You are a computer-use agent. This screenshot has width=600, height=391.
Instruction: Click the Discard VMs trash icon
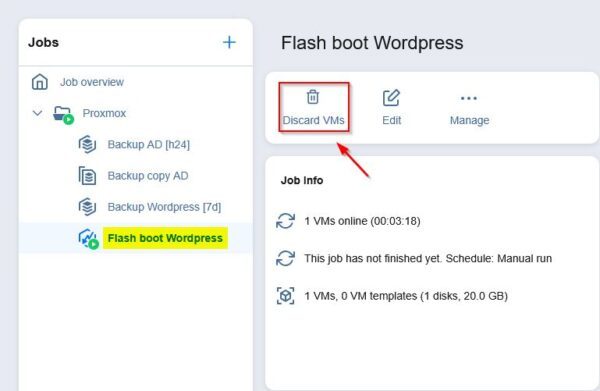pyautogui.click(x=313, y=97)
